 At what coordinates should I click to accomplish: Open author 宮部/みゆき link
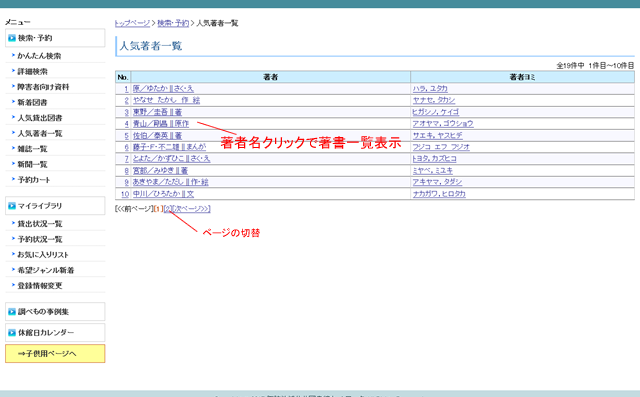click(x=160, y=171)
